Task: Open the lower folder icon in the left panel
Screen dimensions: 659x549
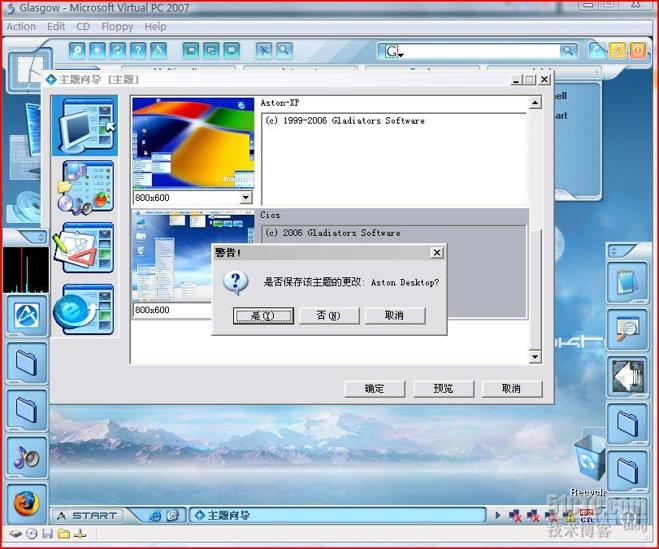Action: (x=26, y=410)
